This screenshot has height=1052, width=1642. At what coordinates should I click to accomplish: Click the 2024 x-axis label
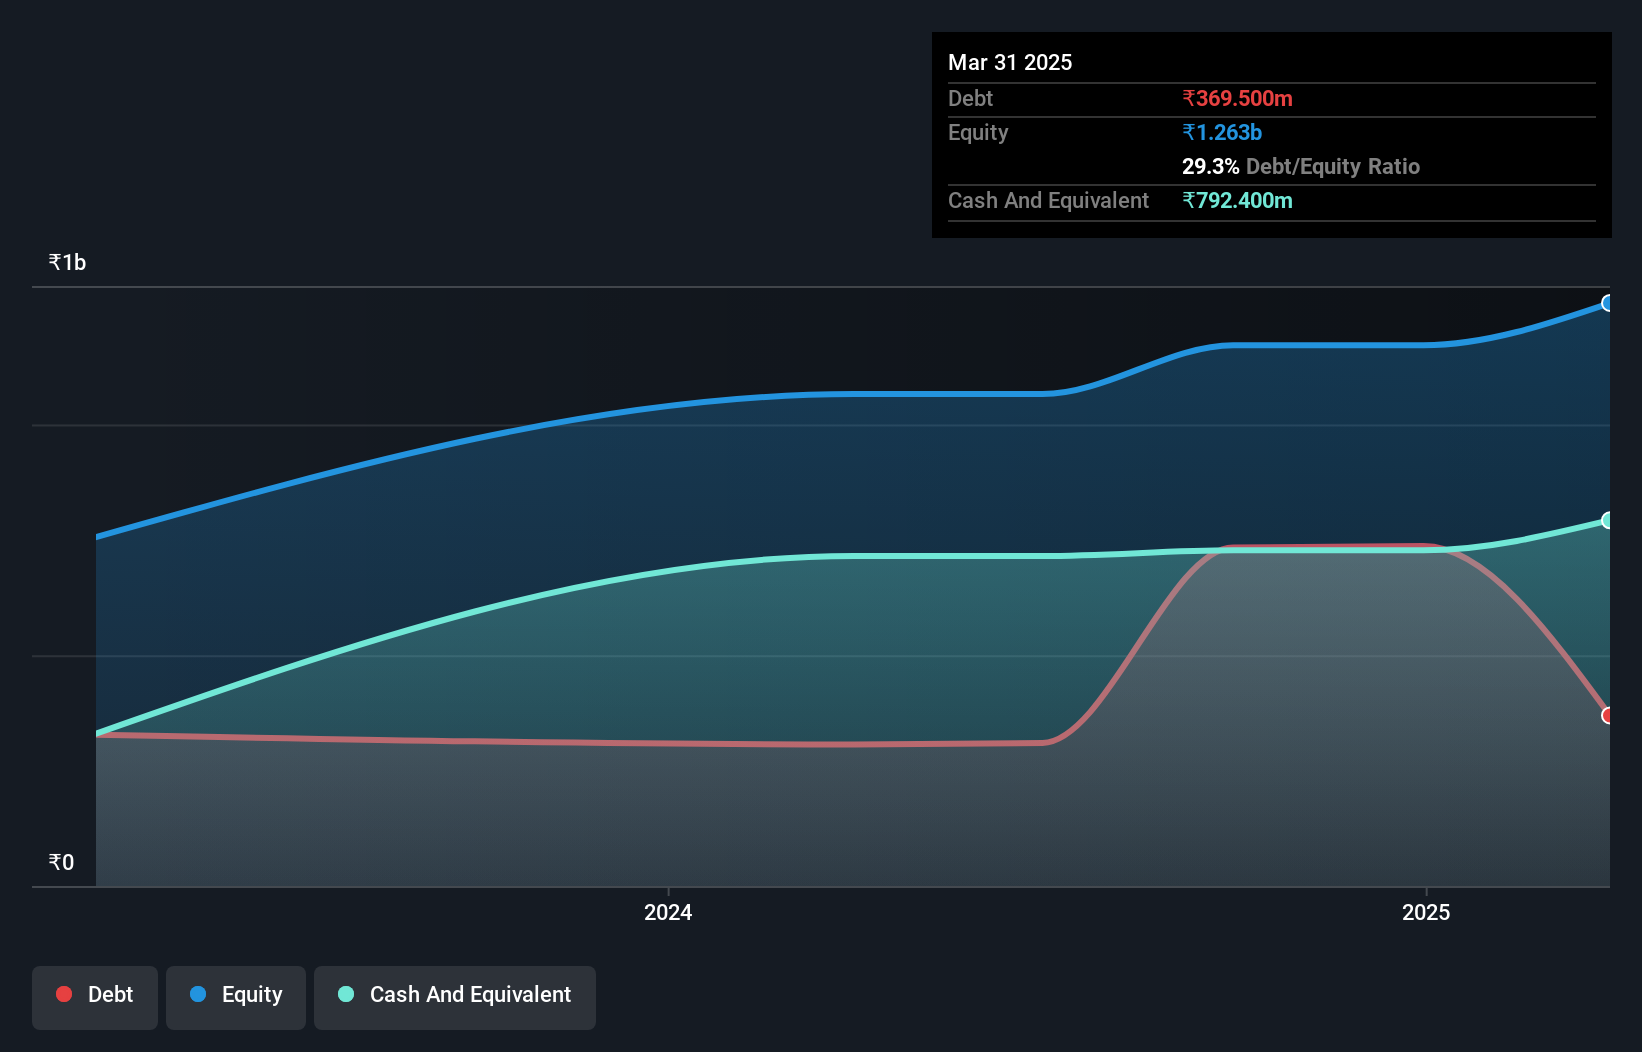tap(668, 912)
